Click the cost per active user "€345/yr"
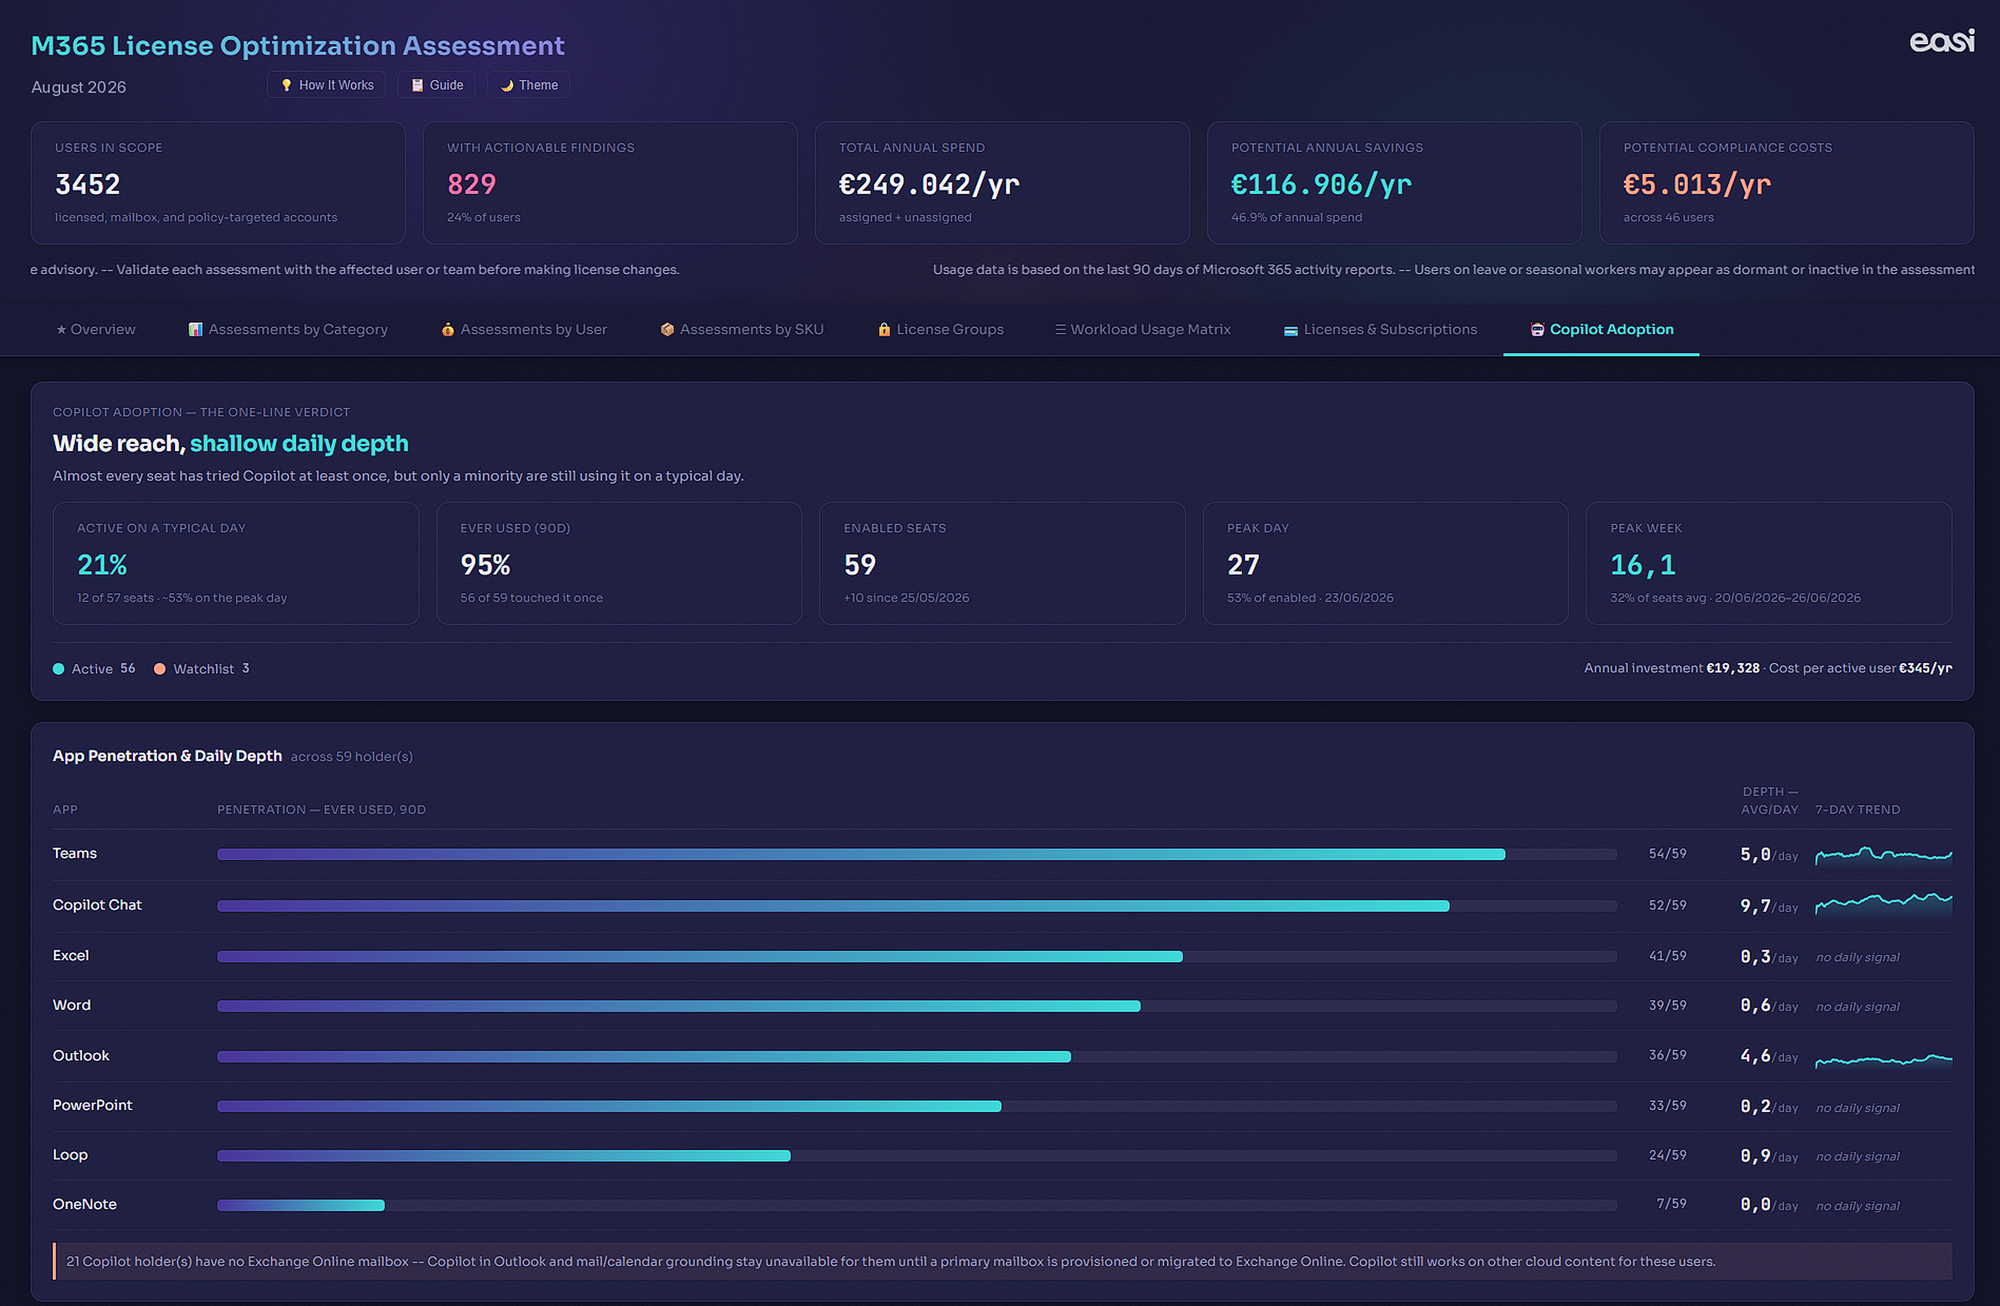 point(1925,668)
